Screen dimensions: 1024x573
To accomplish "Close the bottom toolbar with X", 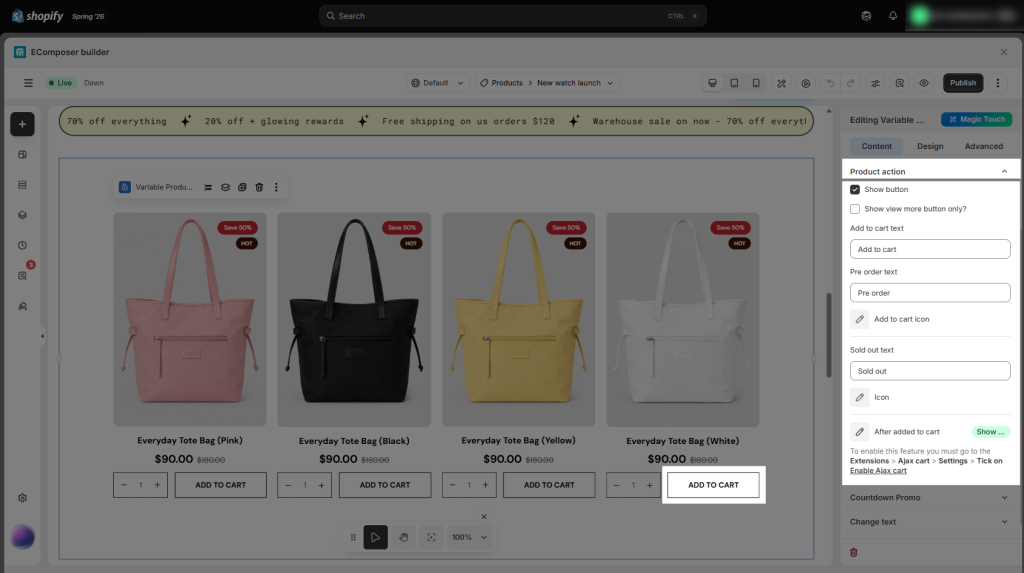I will click(484, 517).
